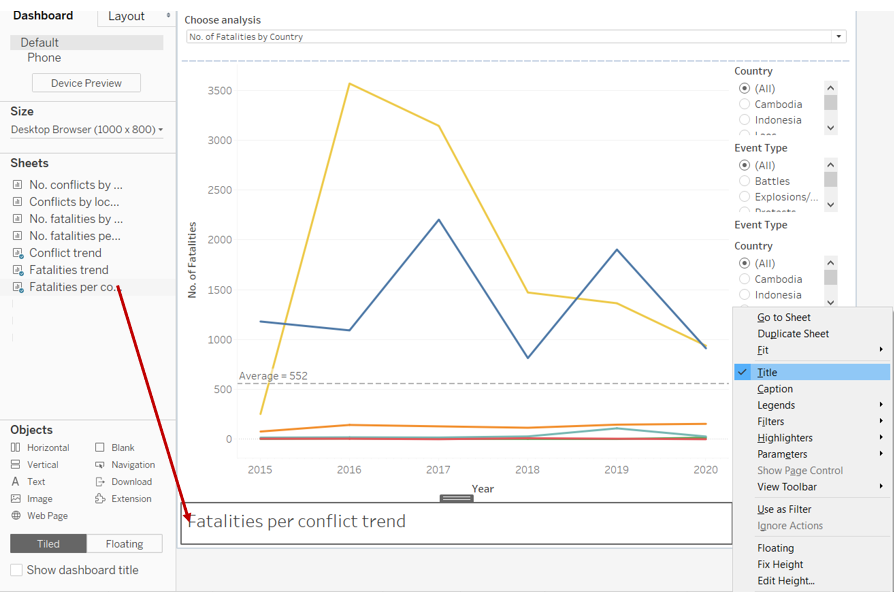The height and width of the screenshot is (594, 894).
Task: Open the Conflict trend sheet item
Action: point(65,253)
